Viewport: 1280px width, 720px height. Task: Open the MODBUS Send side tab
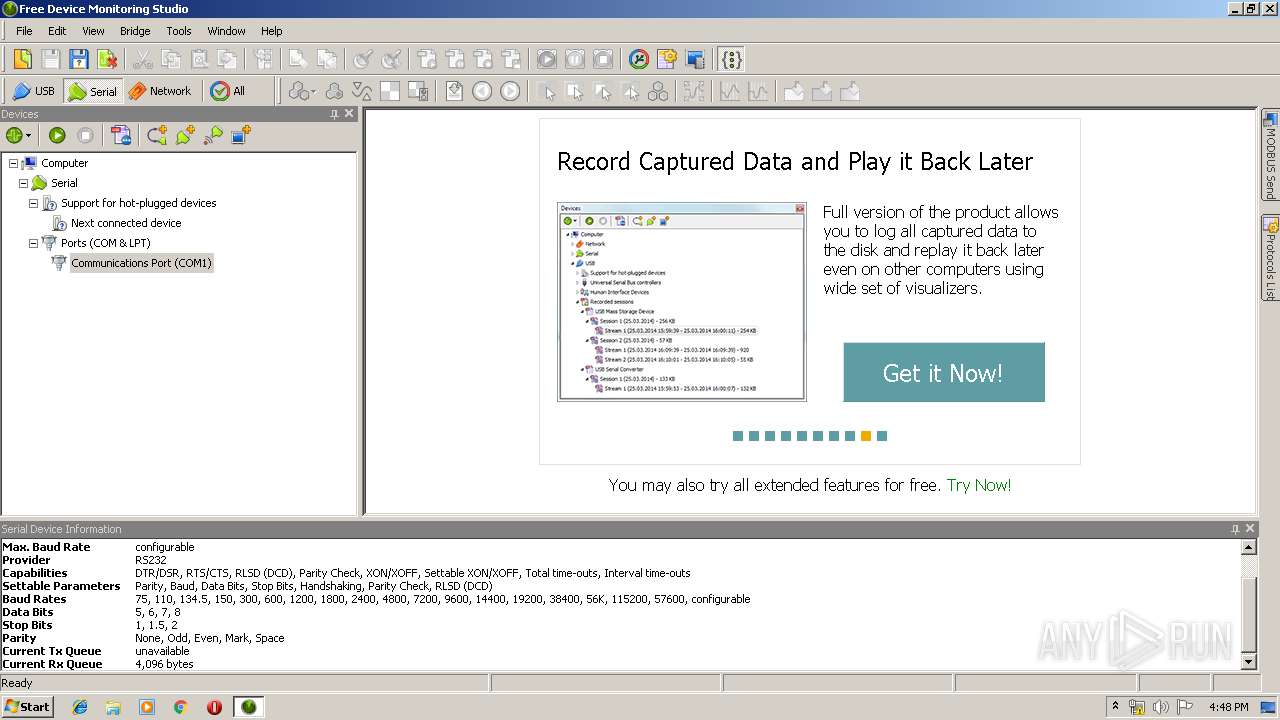click(1271, 155)
